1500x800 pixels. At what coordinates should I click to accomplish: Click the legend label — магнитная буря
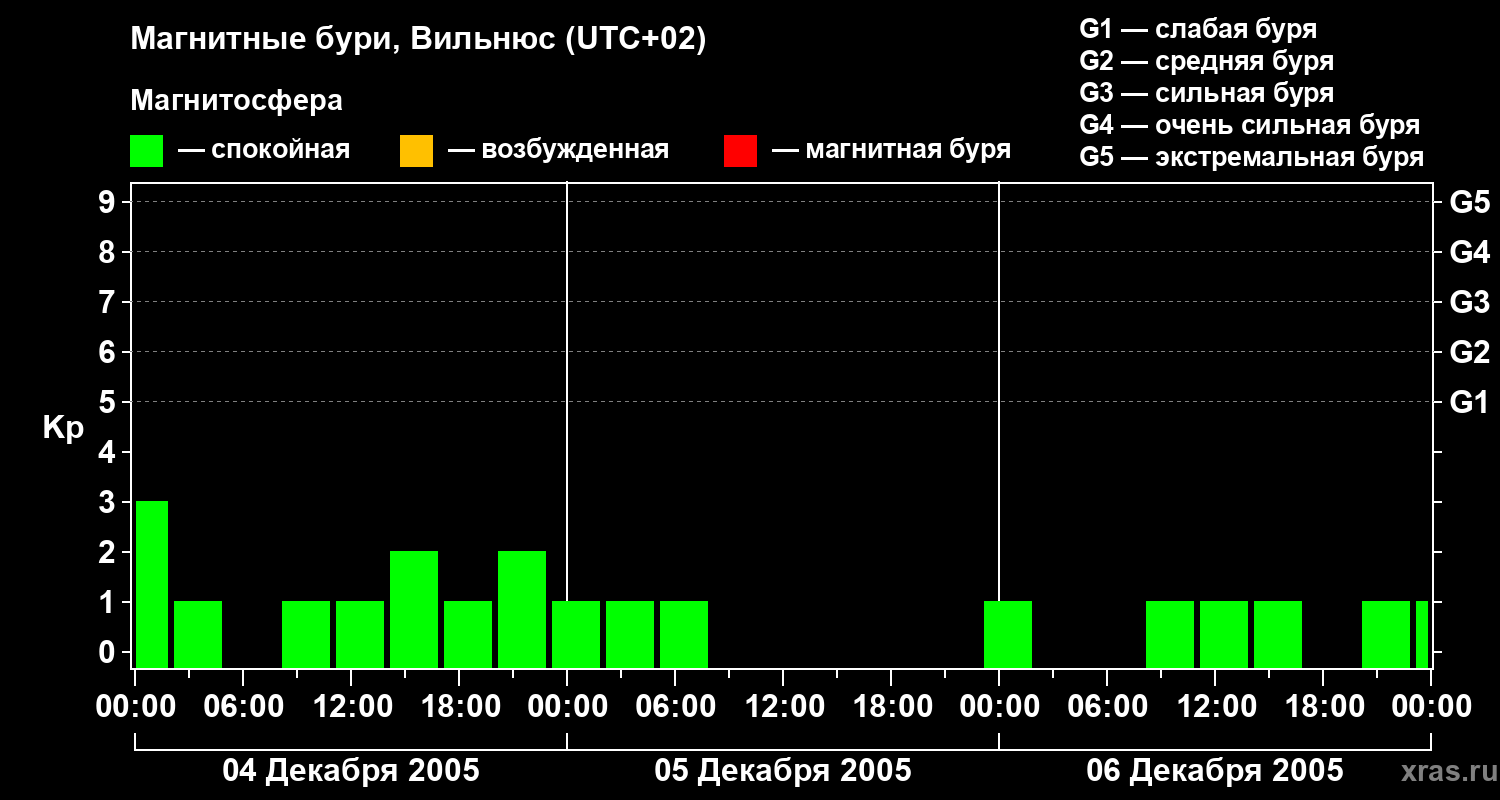pos(891,150)
